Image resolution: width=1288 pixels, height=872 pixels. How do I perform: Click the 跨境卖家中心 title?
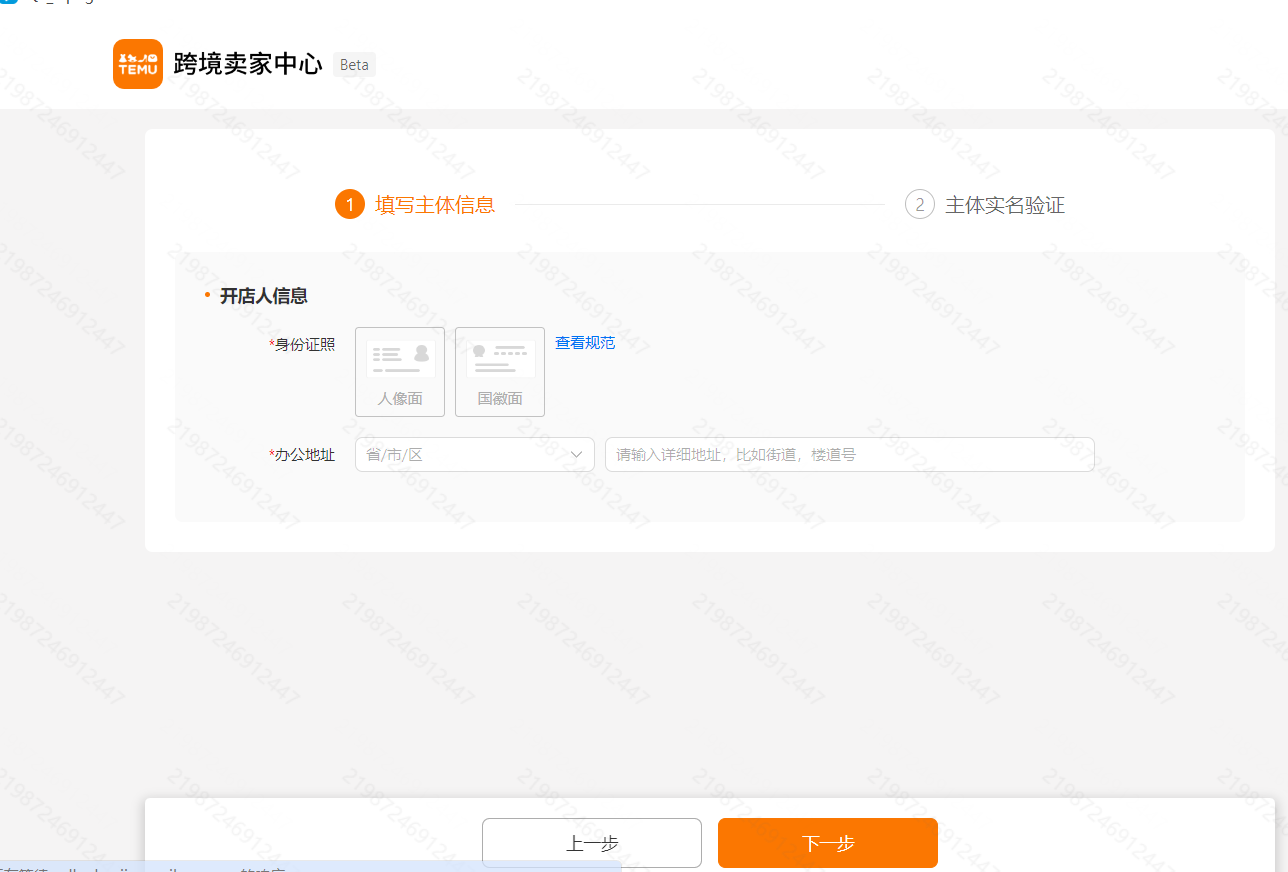pos(248,64)
